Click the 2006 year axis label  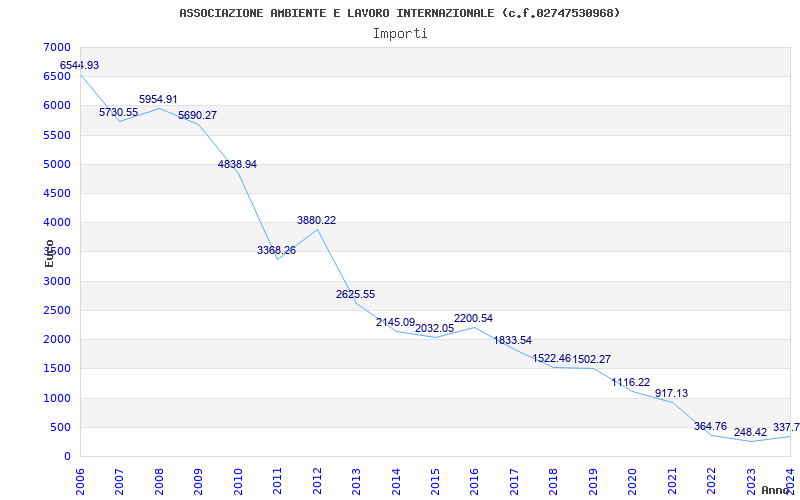[x=80, y=481]
